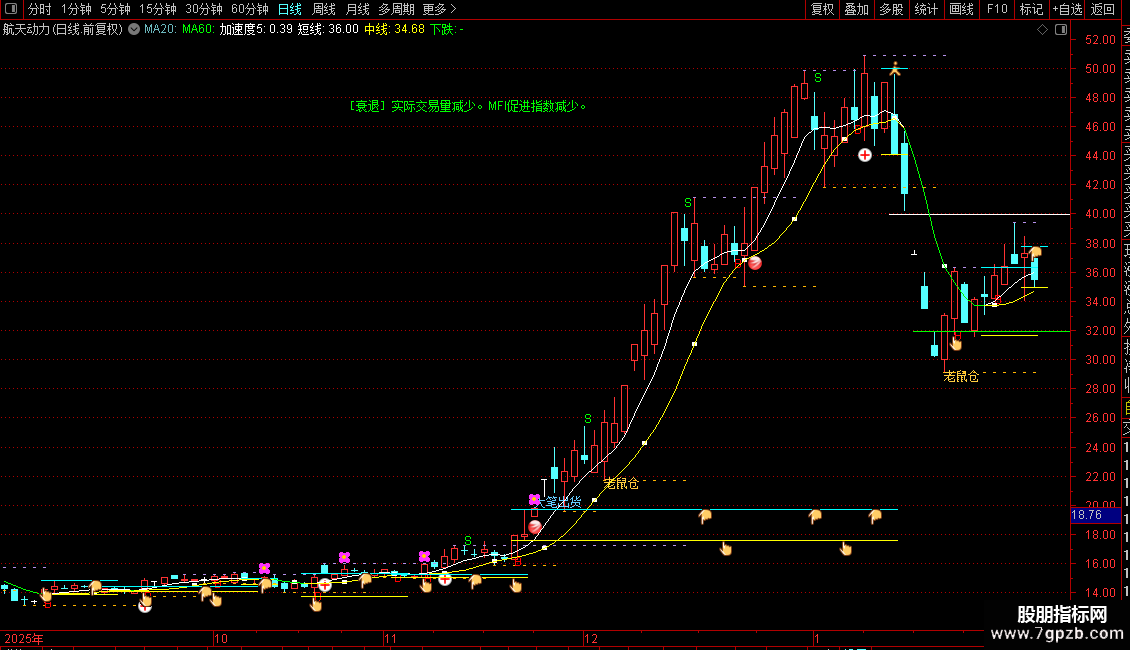Screen dimensions: 1130x650
Task: Click the 复权 adjustment button
Action: click(822, 9)
